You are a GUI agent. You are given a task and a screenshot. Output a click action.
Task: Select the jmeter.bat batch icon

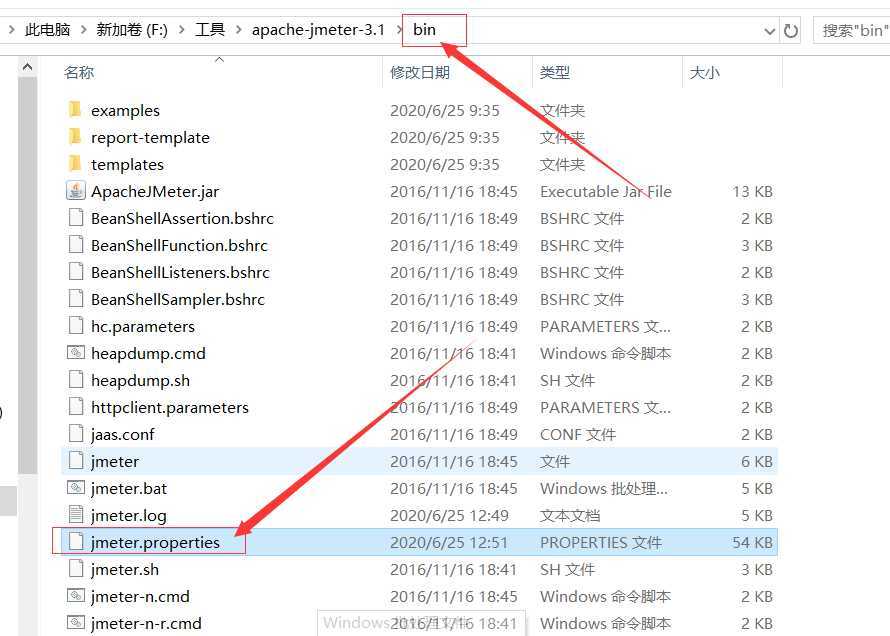(x=75, y=488)
